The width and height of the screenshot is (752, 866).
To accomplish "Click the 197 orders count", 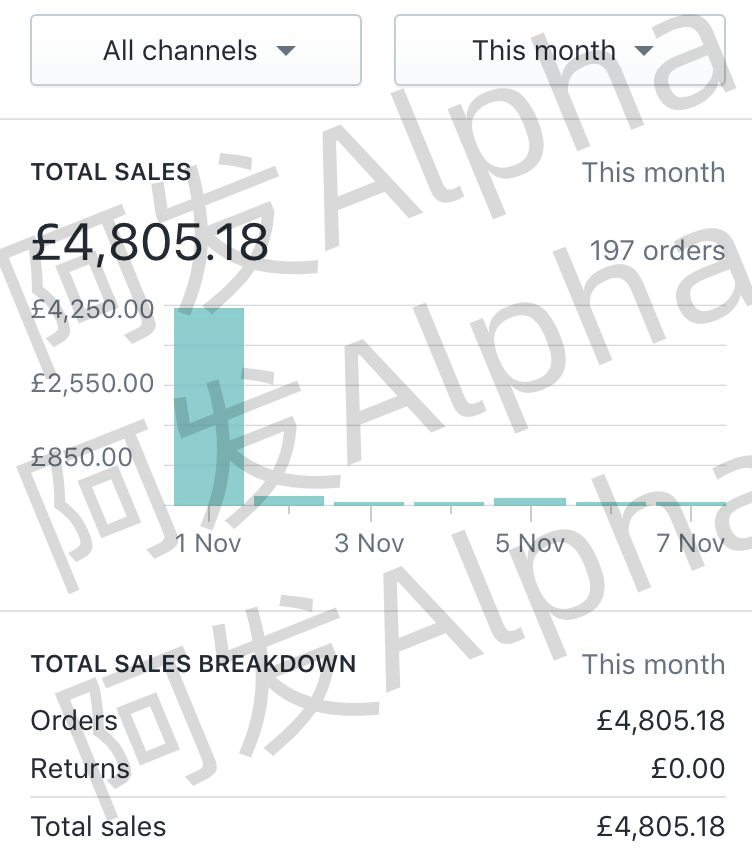I will click(x=656, y=250).
